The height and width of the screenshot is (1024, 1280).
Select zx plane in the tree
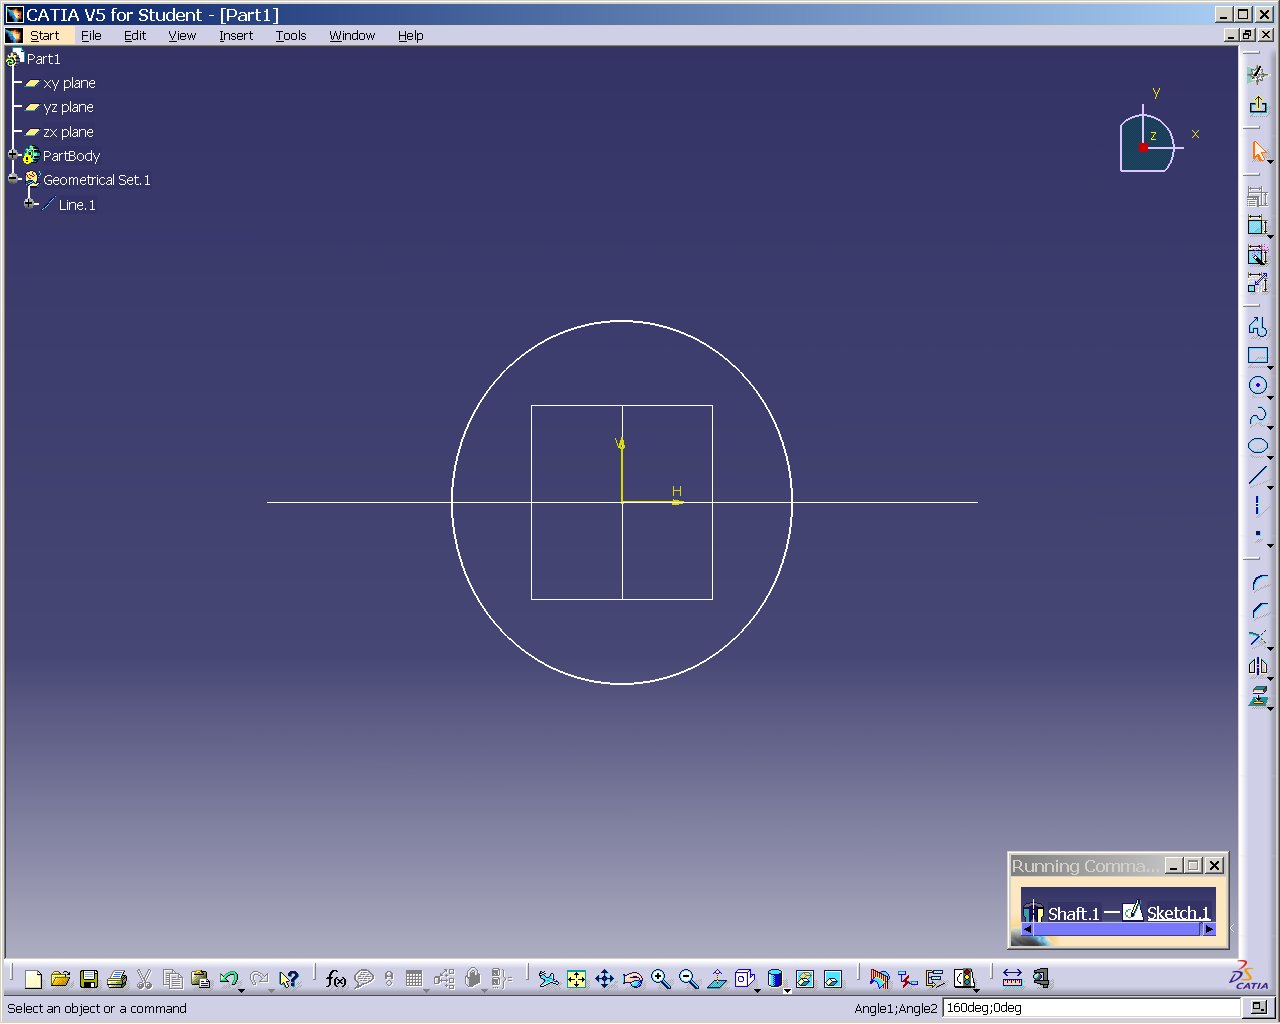[68, 132]
